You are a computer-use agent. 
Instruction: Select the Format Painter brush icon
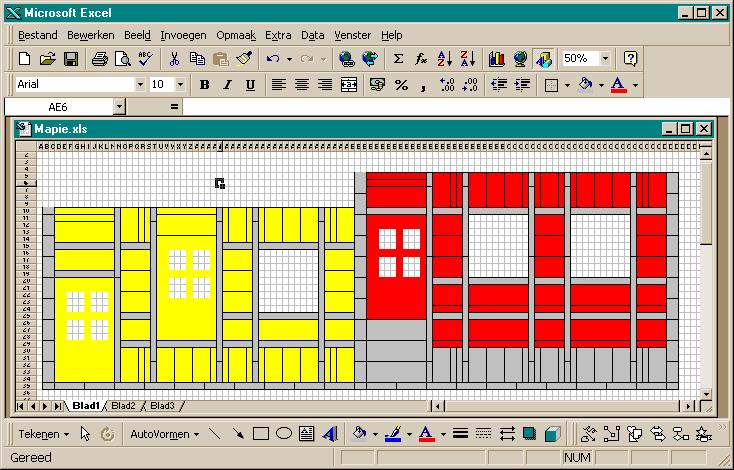click(244, 59)
